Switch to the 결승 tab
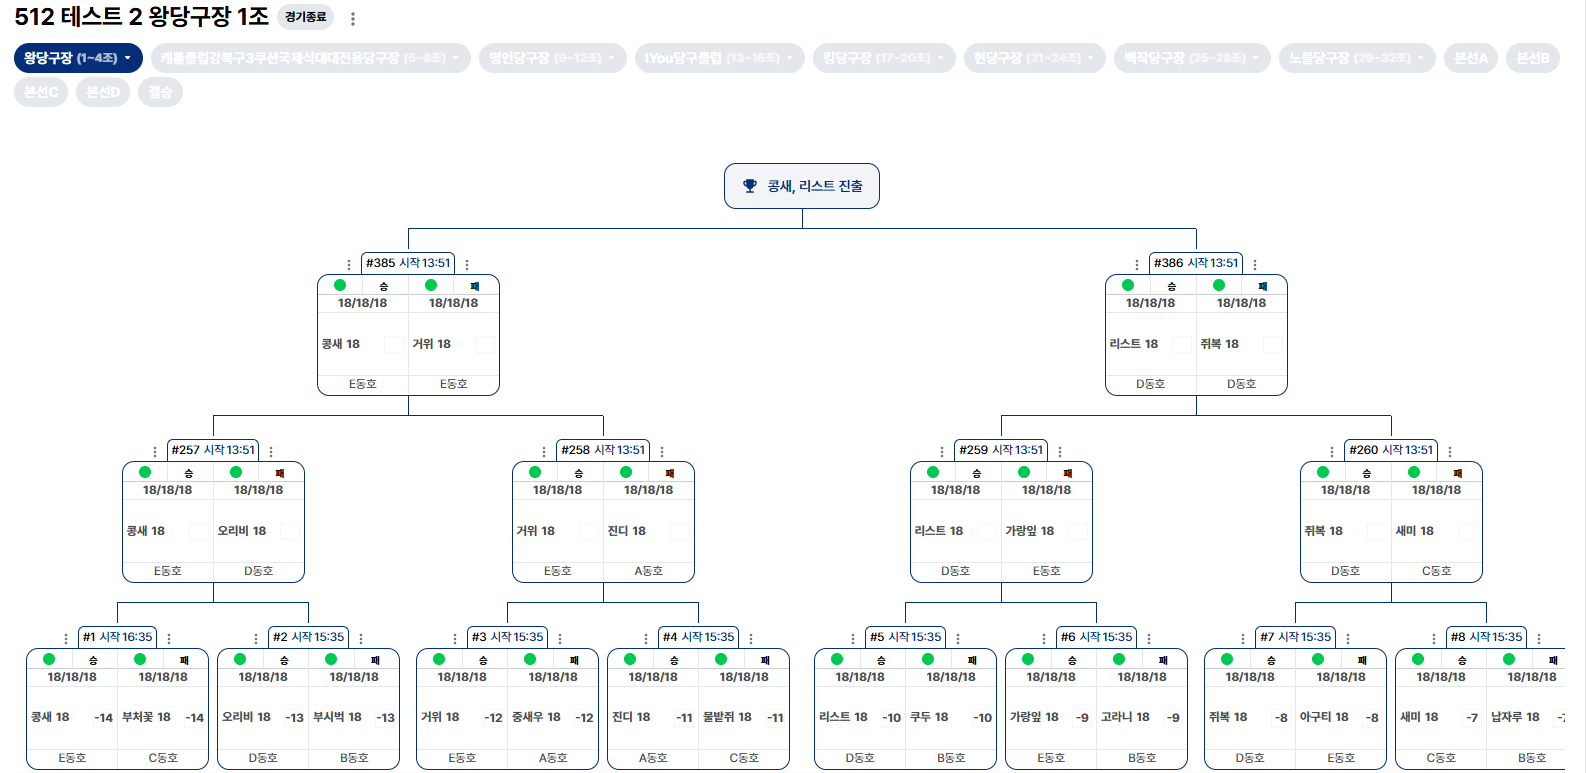The width and height of the screenshot is (1587, 773). [x=160, y=92]
